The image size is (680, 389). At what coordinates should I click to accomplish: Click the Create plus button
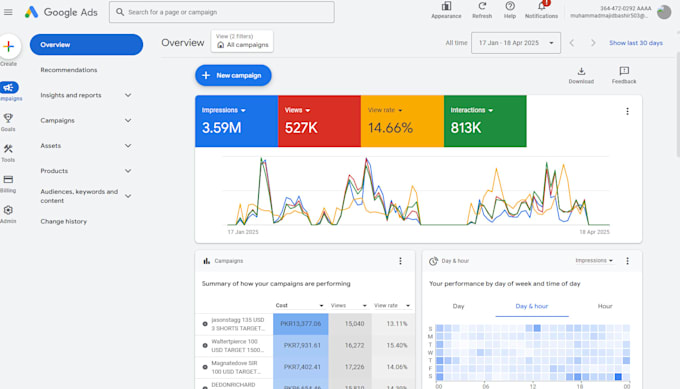click(9, 46)
